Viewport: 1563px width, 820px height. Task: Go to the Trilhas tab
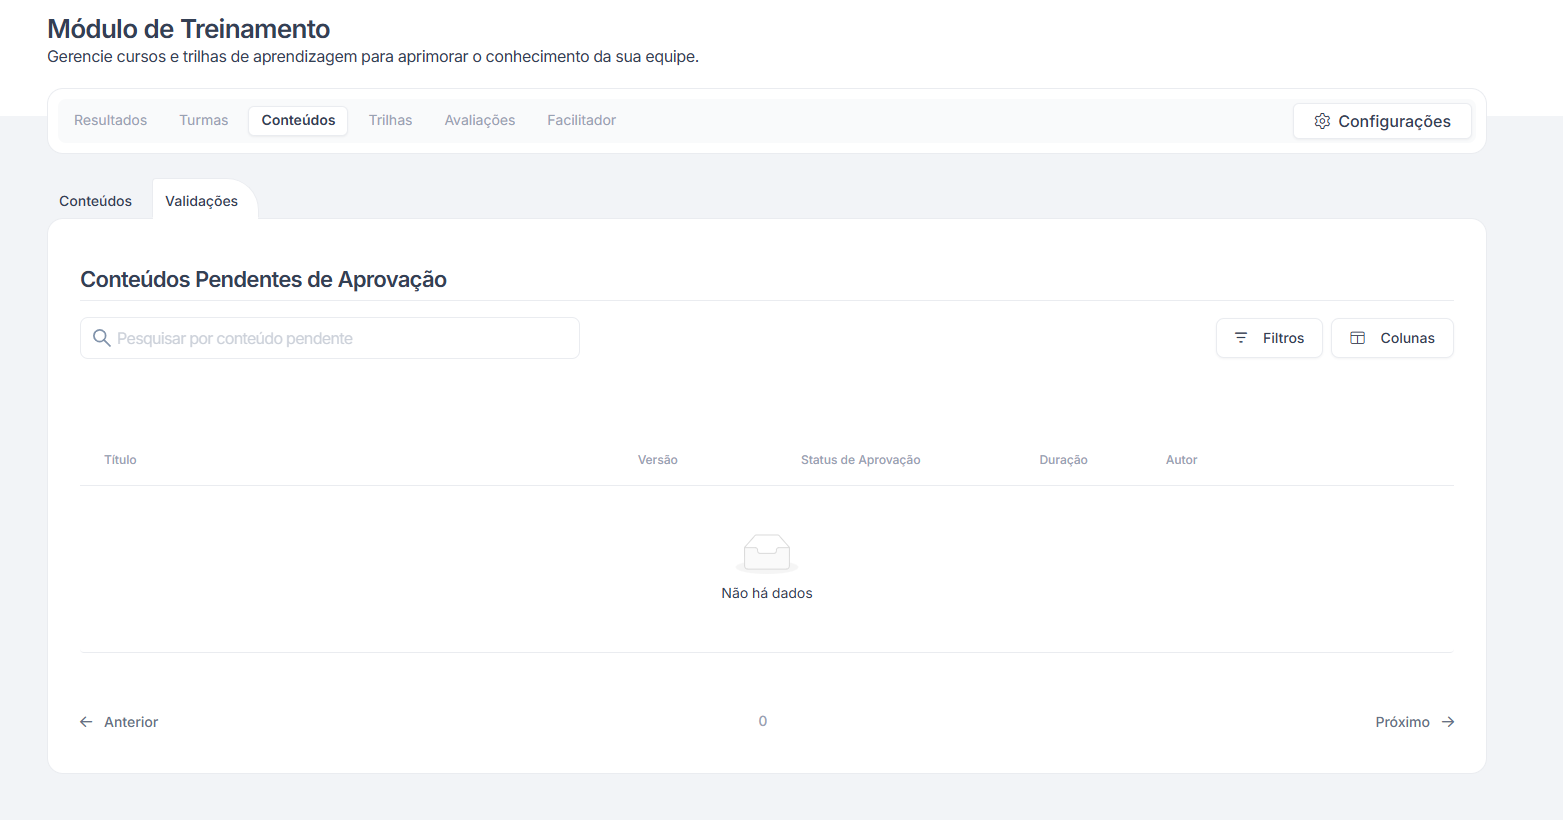click(390, 120)
